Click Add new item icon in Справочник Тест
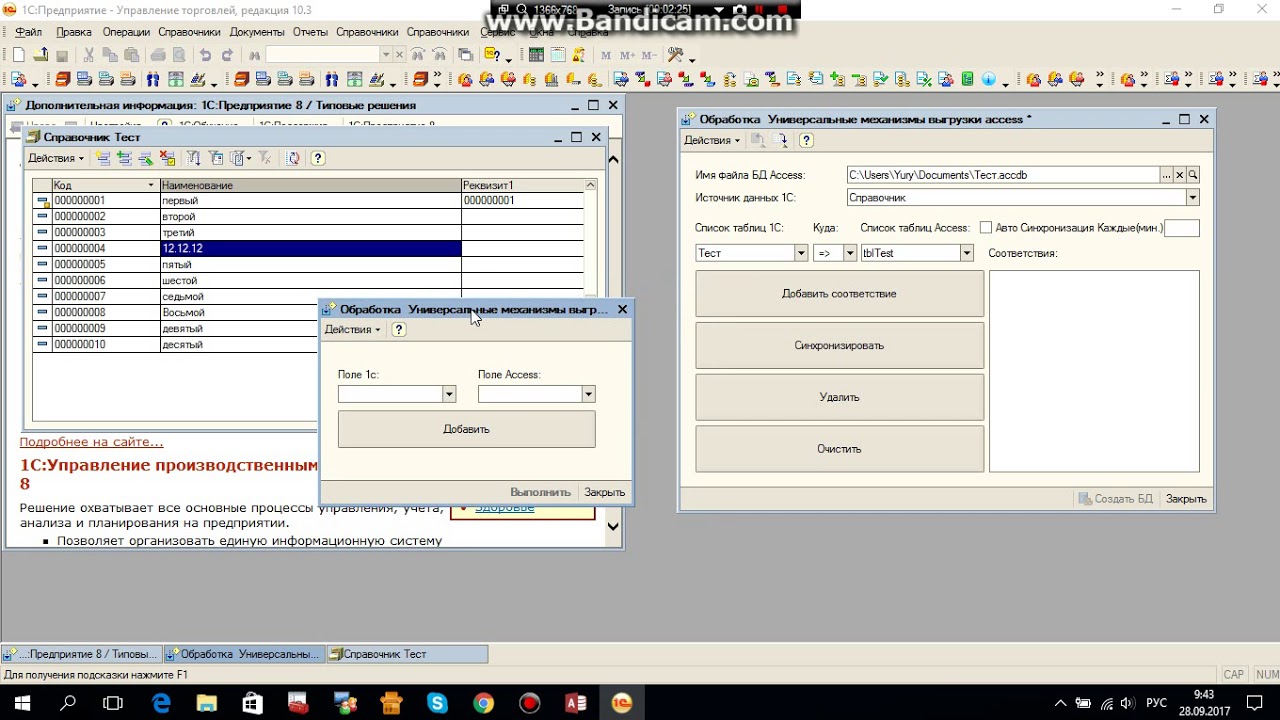The height and width of the screenshot is (720, 1280). (x=102, y=158)
